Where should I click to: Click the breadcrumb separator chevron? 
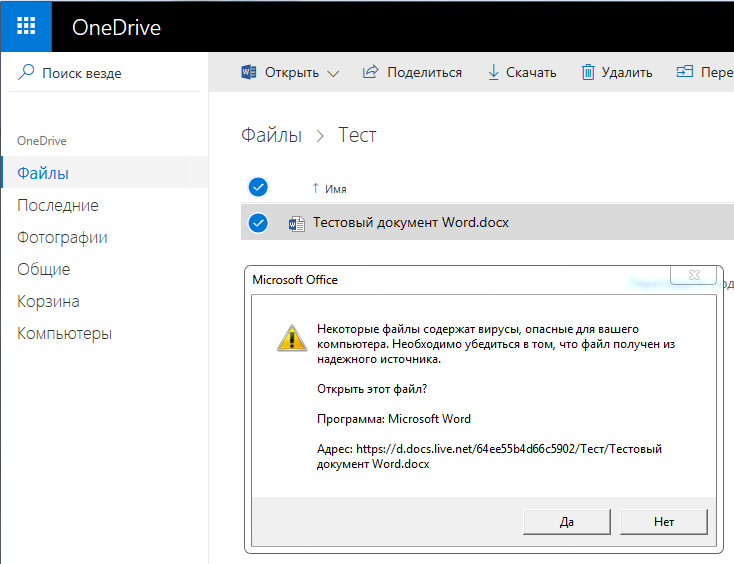[x=320, y=136]
